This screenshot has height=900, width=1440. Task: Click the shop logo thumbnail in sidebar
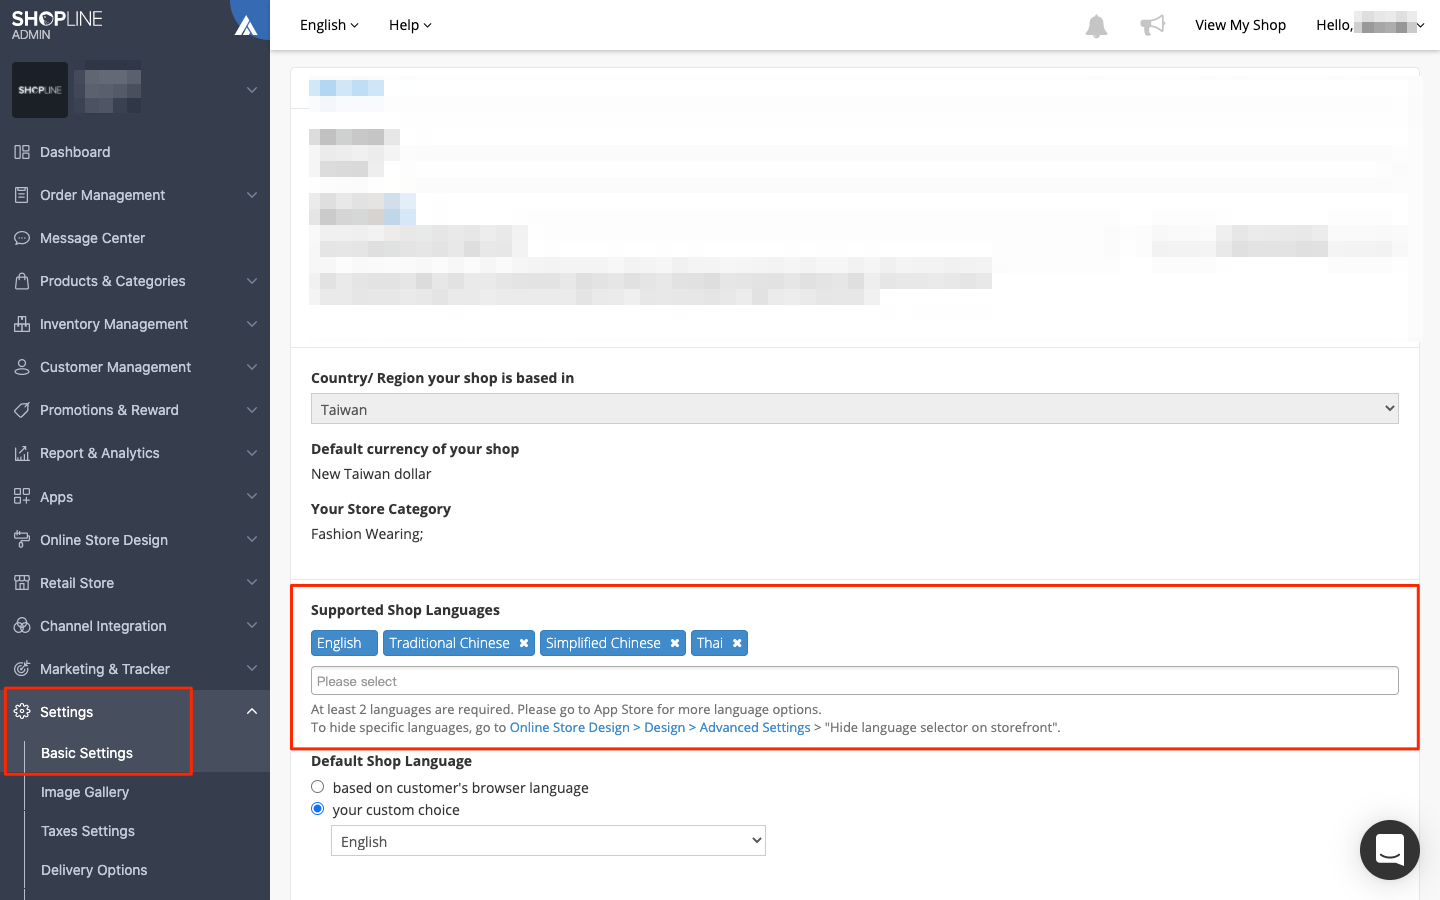coord(40,90)
